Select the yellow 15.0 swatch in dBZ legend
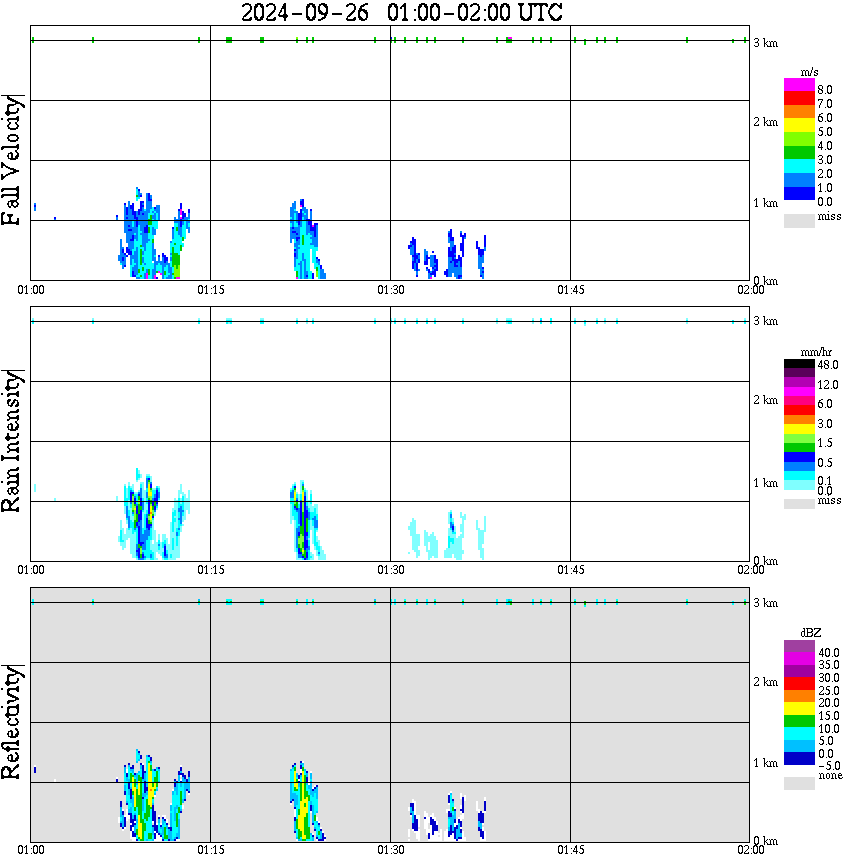The height and width of the screenshot is (868, 850). click(799, 709)
